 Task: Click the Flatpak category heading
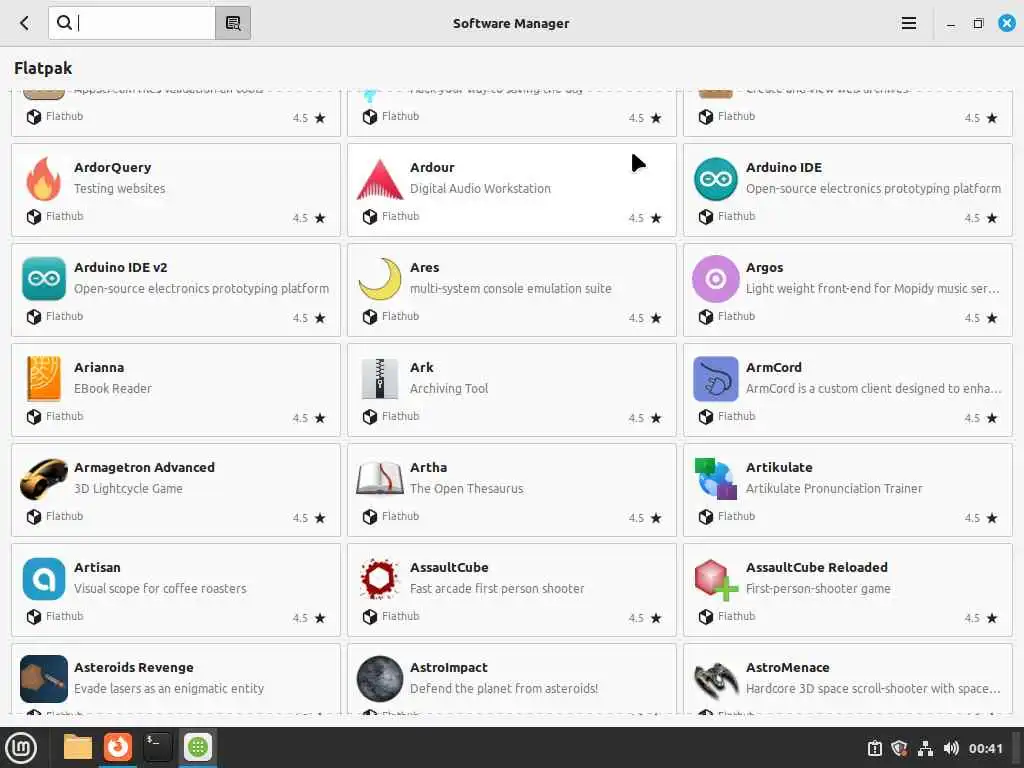[x=43, y=68]
